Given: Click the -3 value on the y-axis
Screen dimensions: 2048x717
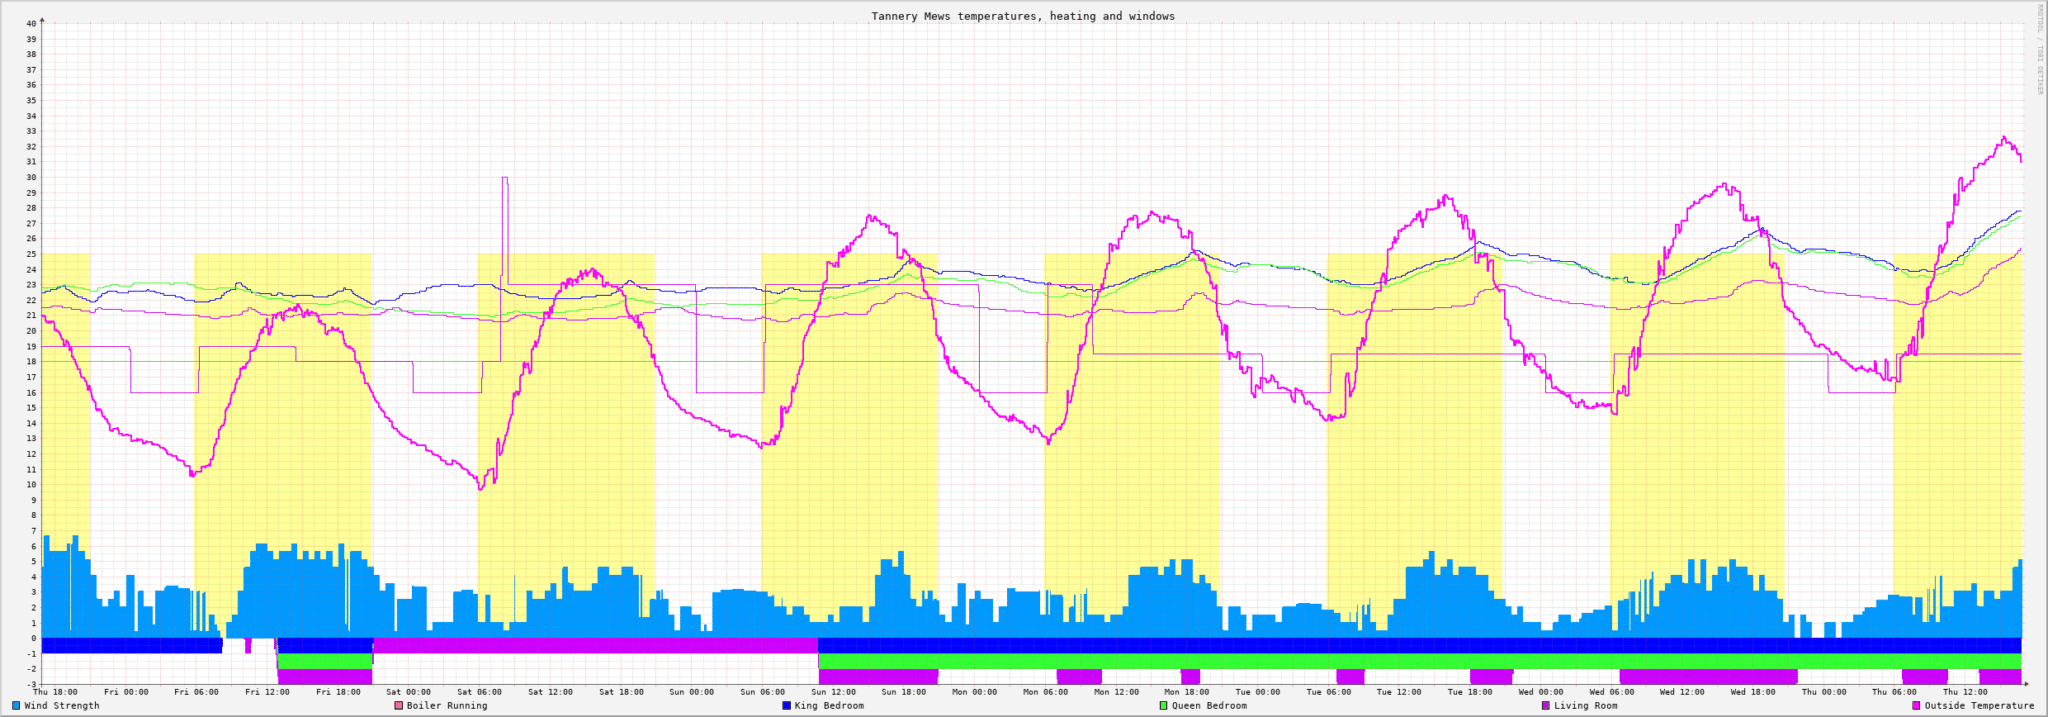Looking at the screenshot, I should point(31,685).
